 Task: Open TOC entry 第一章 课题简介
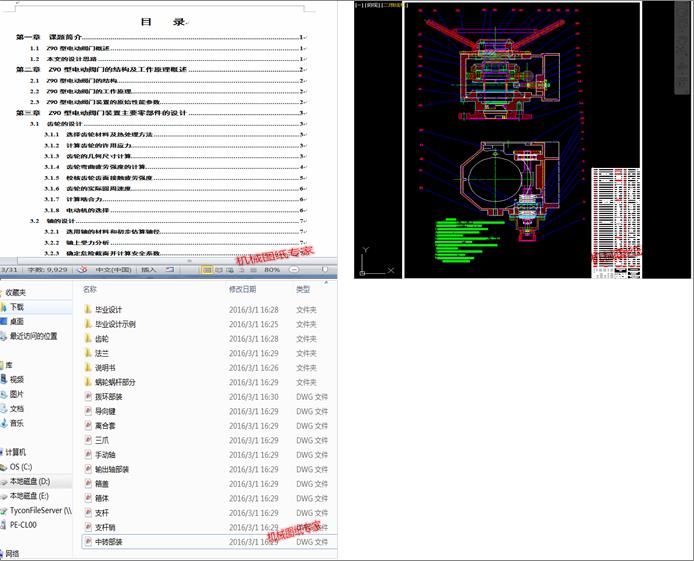coord(161,37)
